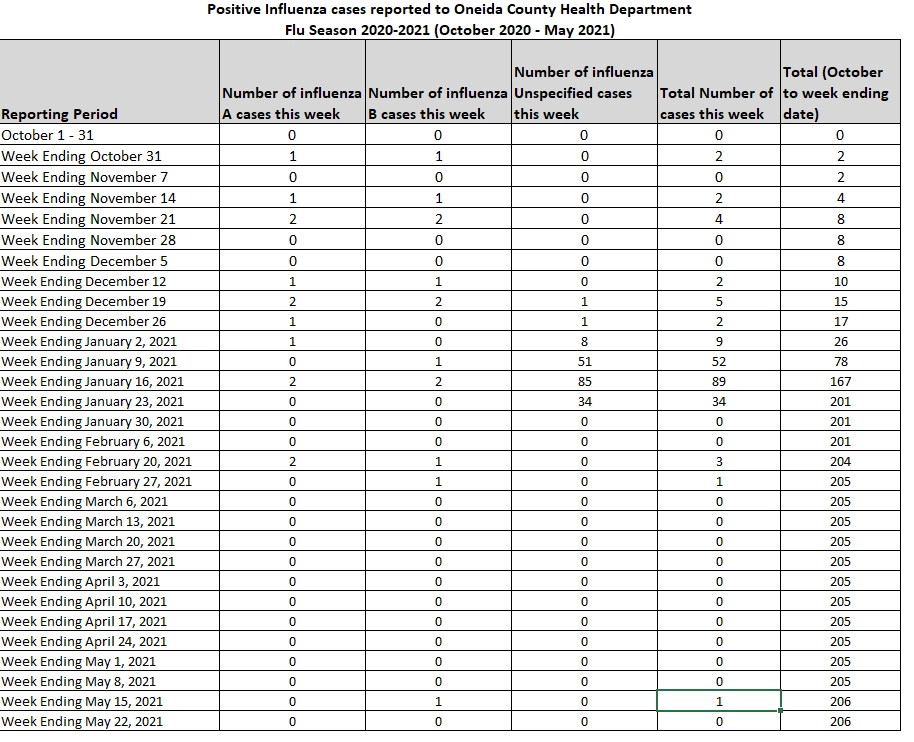Select the 'Week Ending December 26' cell

click(x=110, y=321)
